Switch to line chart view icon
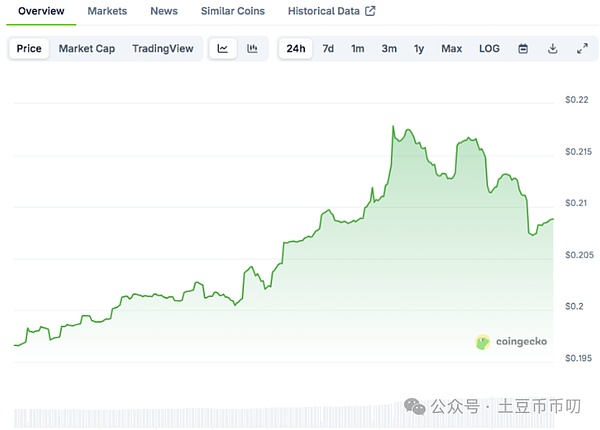The height and width of the screenshot is (430, 600). tap(223, 48)
